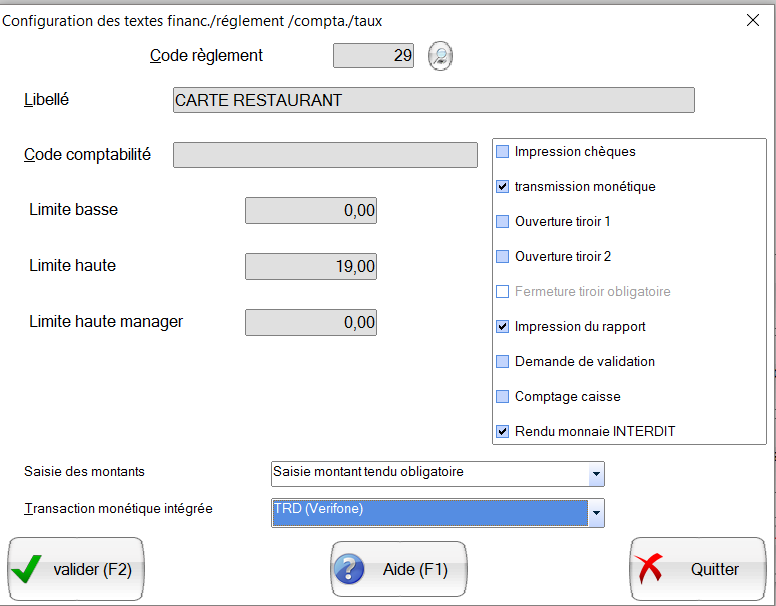Click the green checkmark valider (F2) button
Viewport: 776px width, 606px height.
pos(76,570)
